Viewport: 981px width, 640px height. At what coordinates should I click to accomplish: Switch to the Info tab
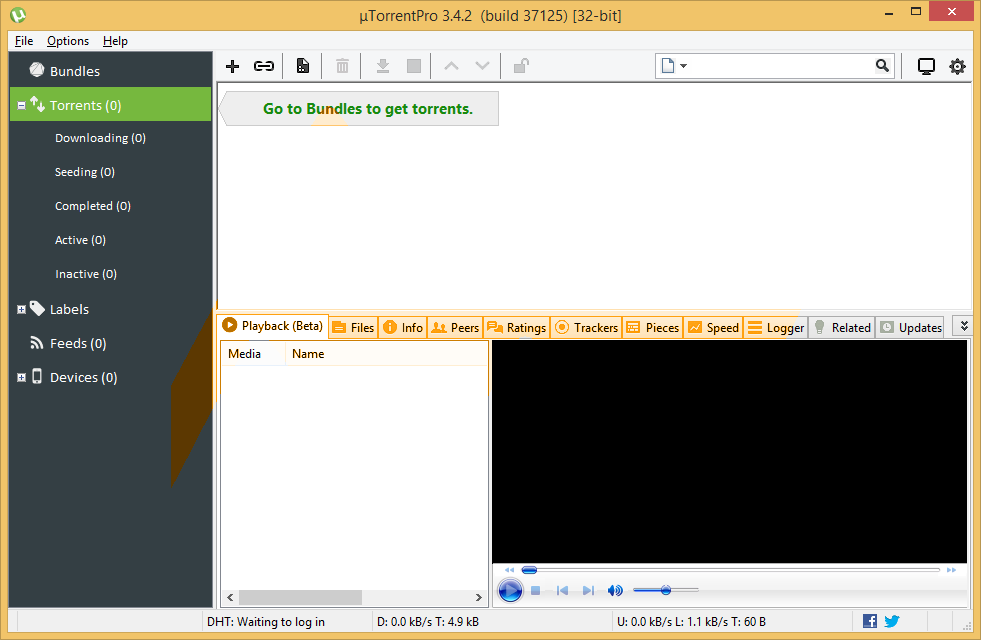[403, 327]
